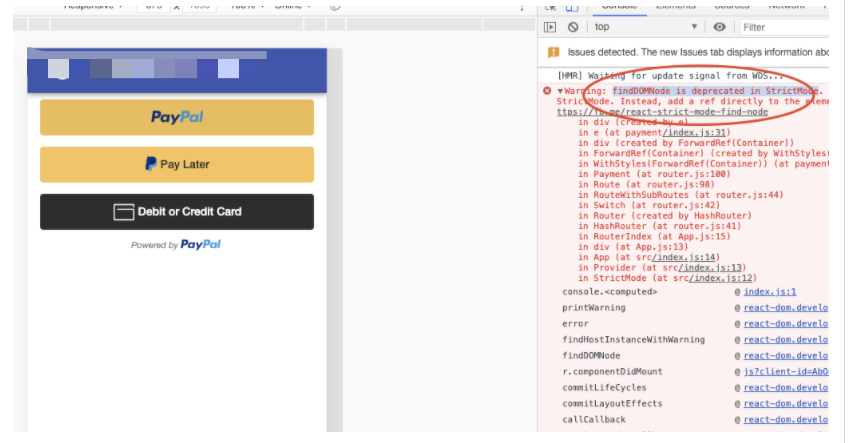850x443 pixels.
Task: Click 'callCallback' stack frame name
Action: click(594, 420)
